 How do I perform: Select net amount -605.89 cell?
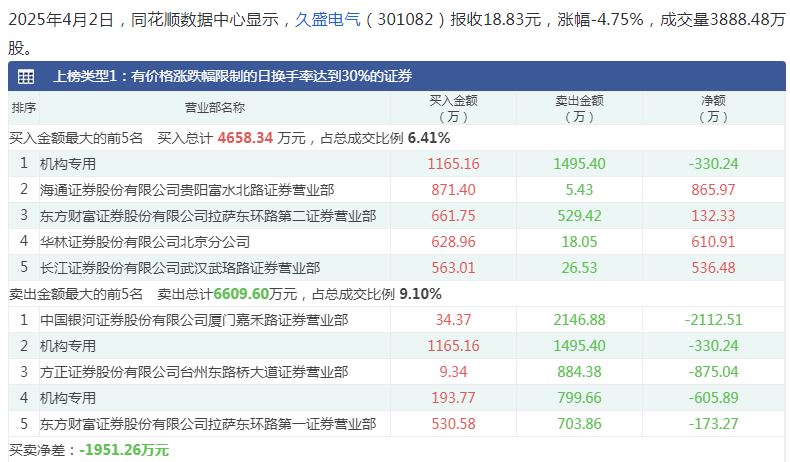[713, 398]
